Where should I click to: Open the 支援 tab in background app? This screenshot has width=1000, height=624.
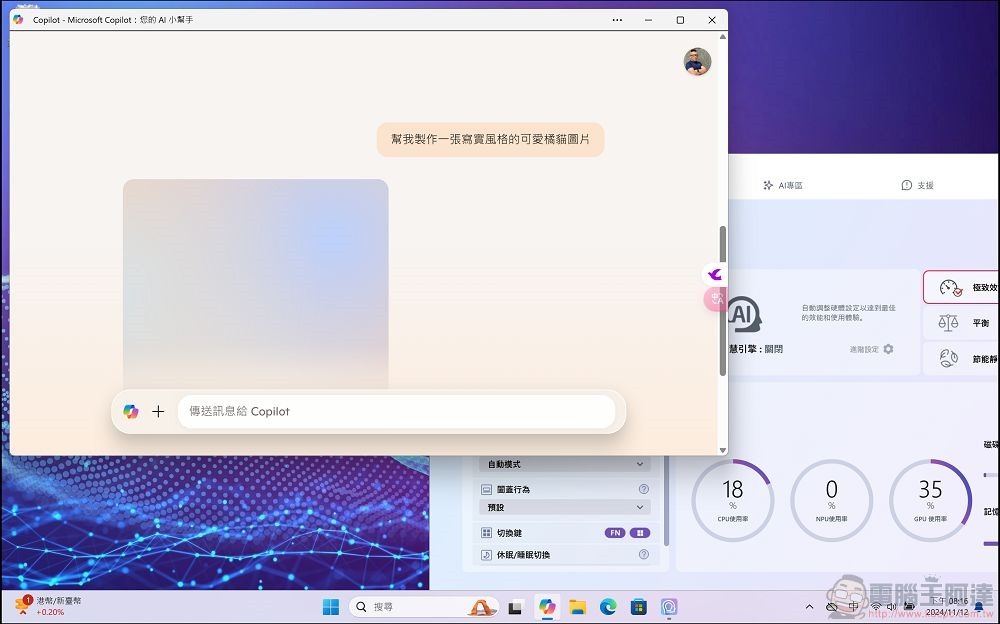point(917,185)
